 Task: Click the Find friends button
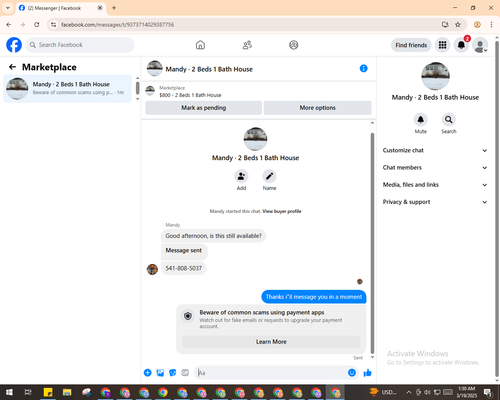point(411,45)
